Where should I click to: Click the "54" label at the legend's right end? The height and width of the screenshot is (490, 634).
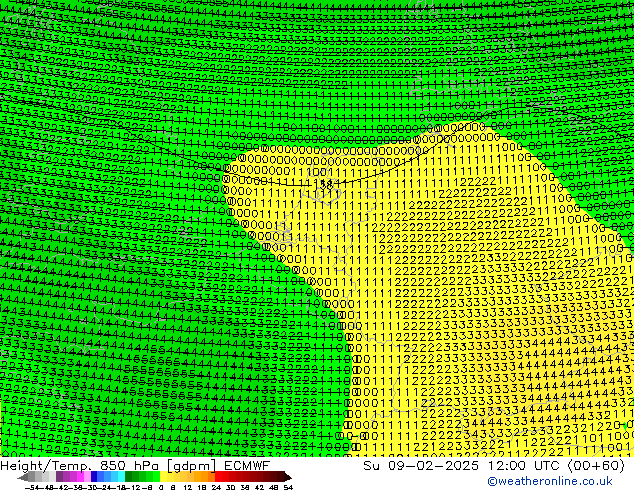pos(287,487)
